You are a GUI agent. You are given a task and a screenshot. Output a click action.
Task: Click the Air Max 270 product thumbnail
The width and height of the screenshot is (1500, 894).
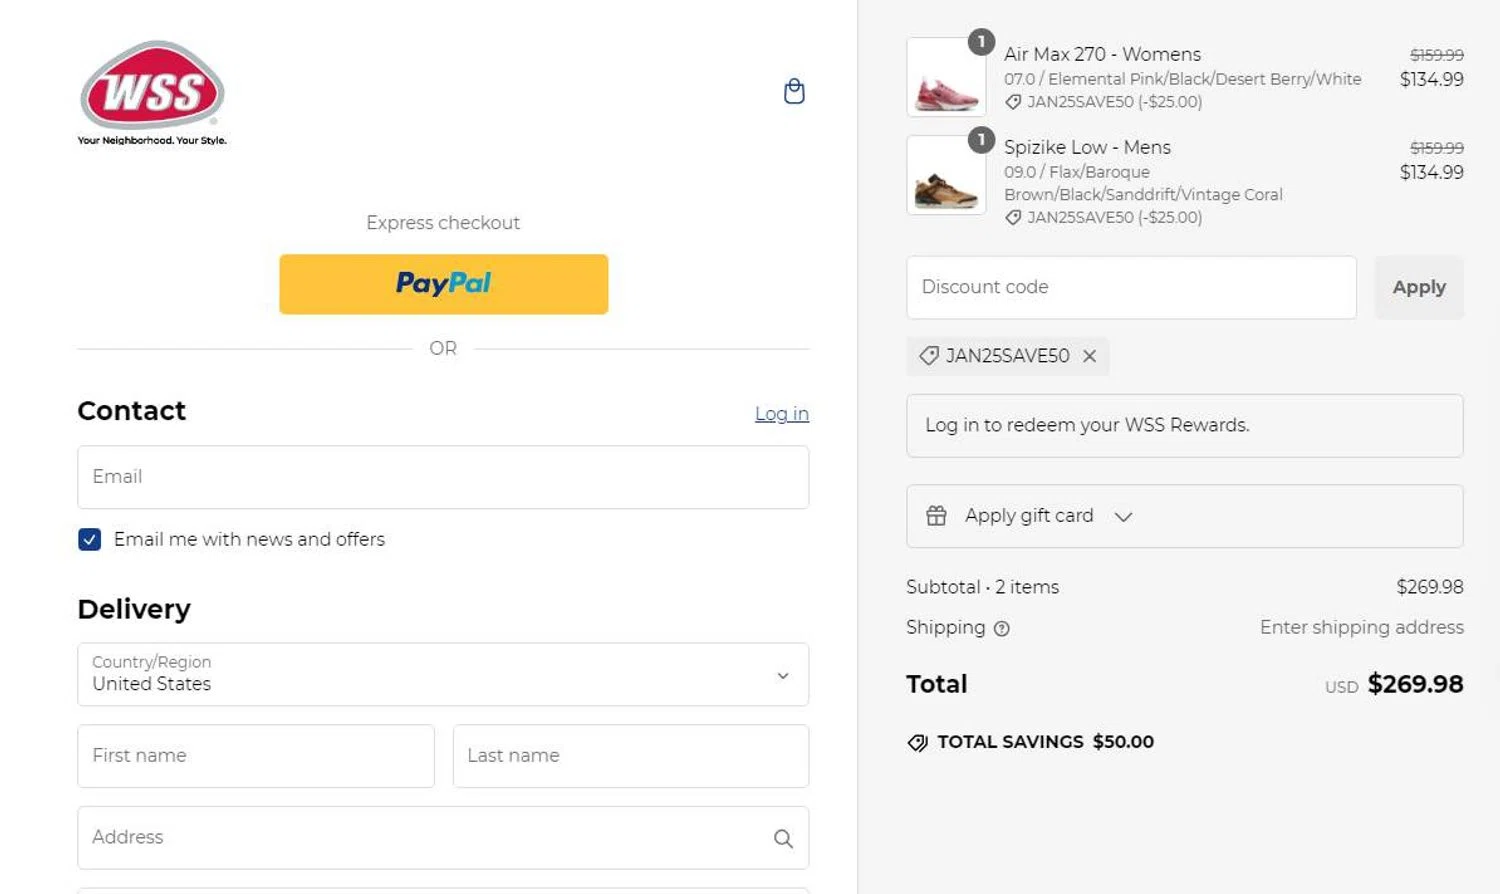point(946,78)
